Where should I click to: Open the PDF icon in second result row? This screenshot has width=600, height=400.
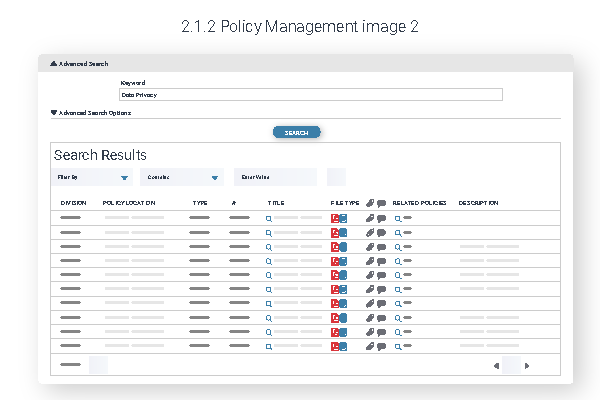pos(335,233)
